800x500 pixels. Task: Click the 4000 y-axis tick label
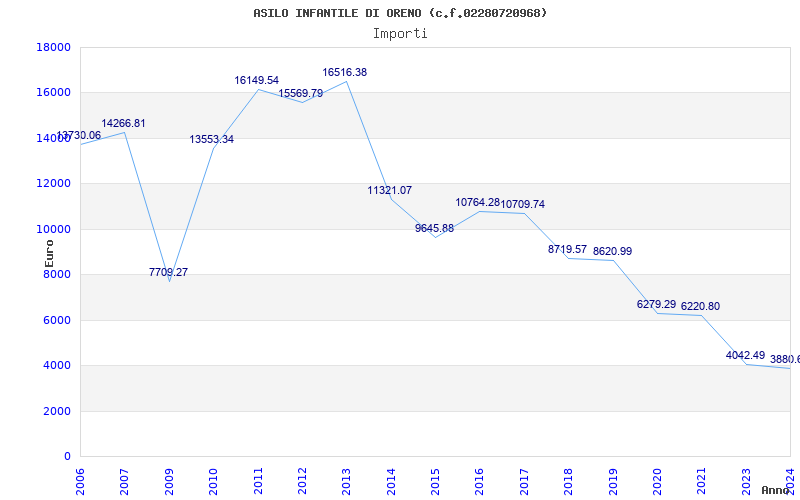click(57, 366)
